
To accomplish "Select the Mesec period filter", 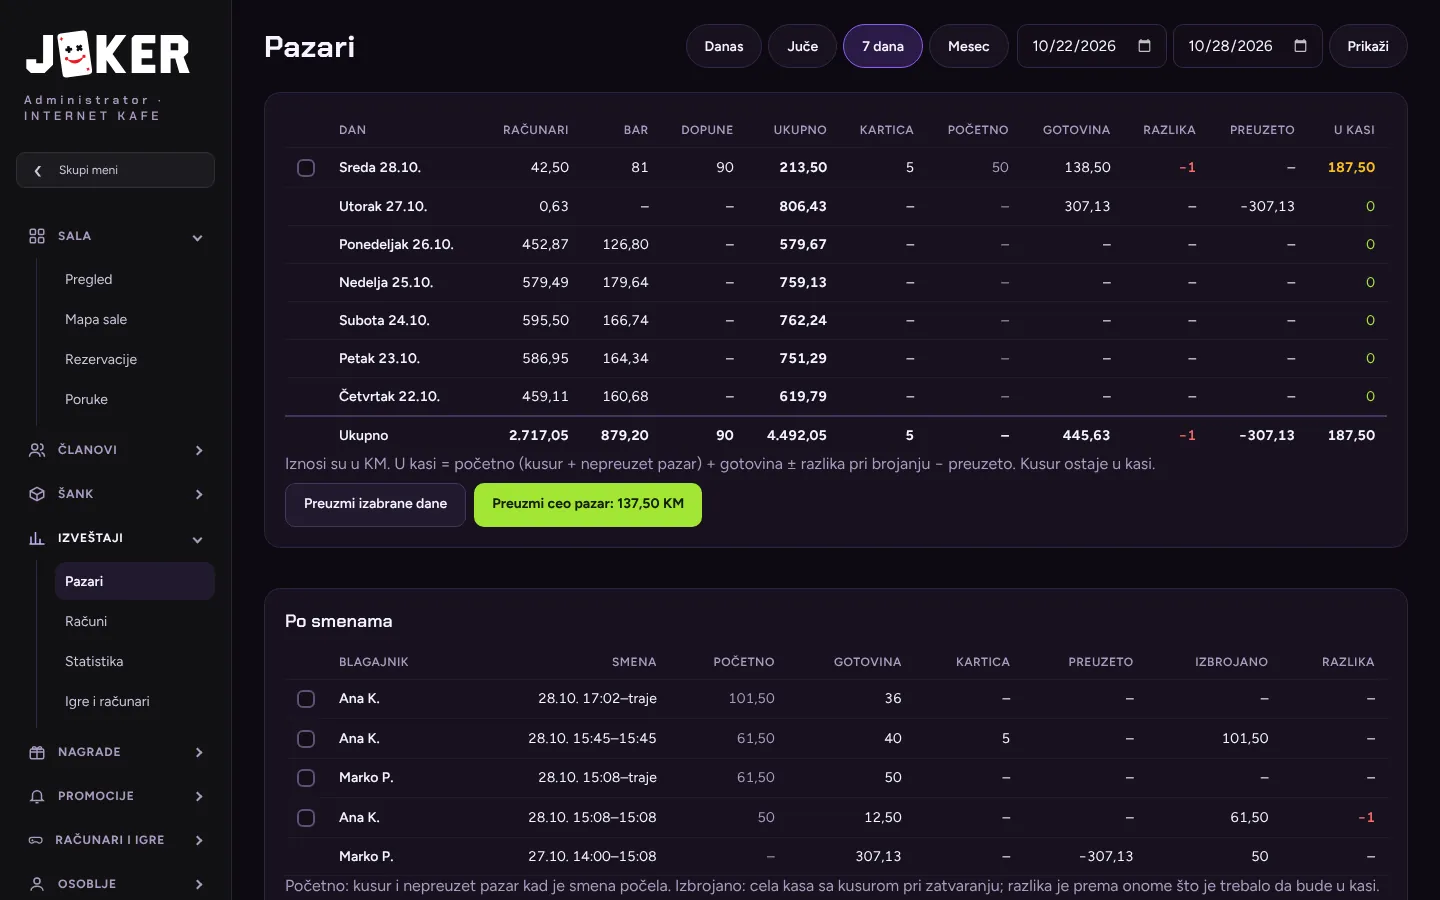I will (968, 46).
